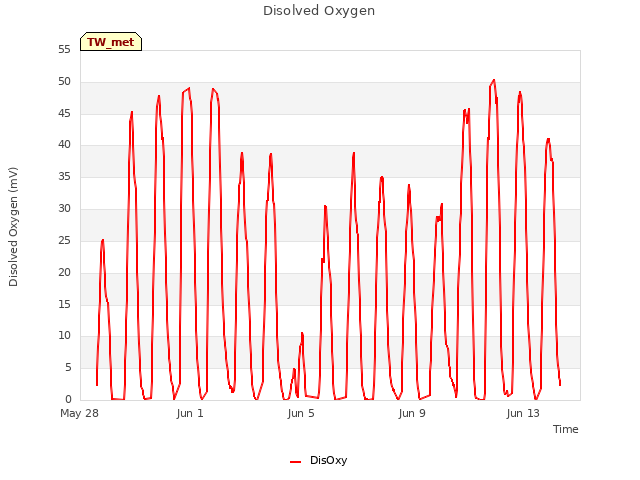
Task: Click the 'Time' x-axis label
Action: pyautogui.click(x=565, y=429)
